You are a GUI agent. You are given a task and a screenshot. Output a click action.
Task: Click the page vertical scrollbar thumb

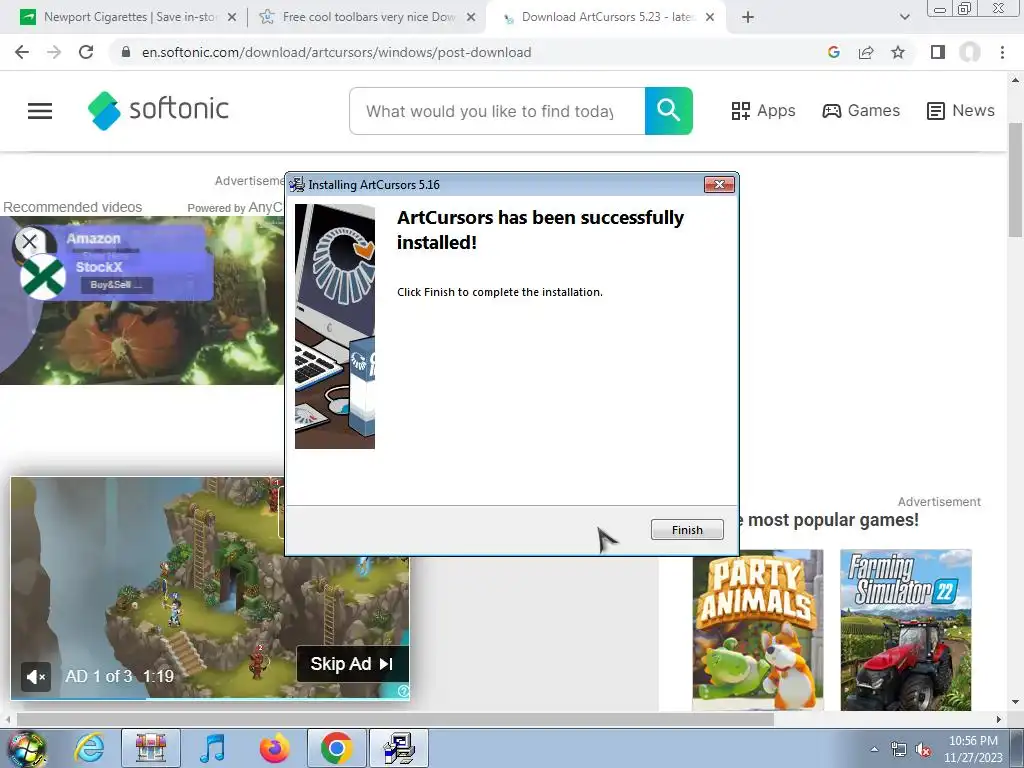[x=1015, y=180]
